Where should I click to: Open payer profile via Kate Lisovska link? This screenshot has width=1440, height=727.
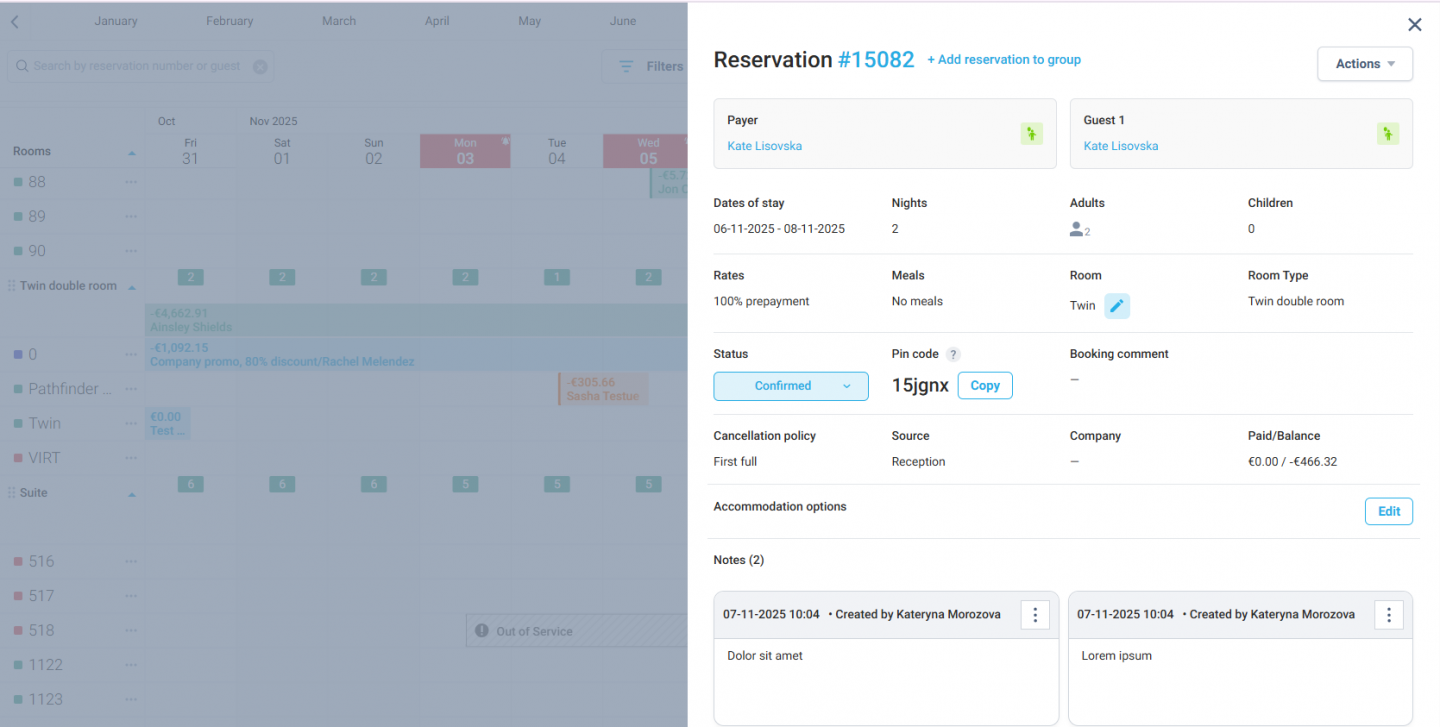(764, 145)
